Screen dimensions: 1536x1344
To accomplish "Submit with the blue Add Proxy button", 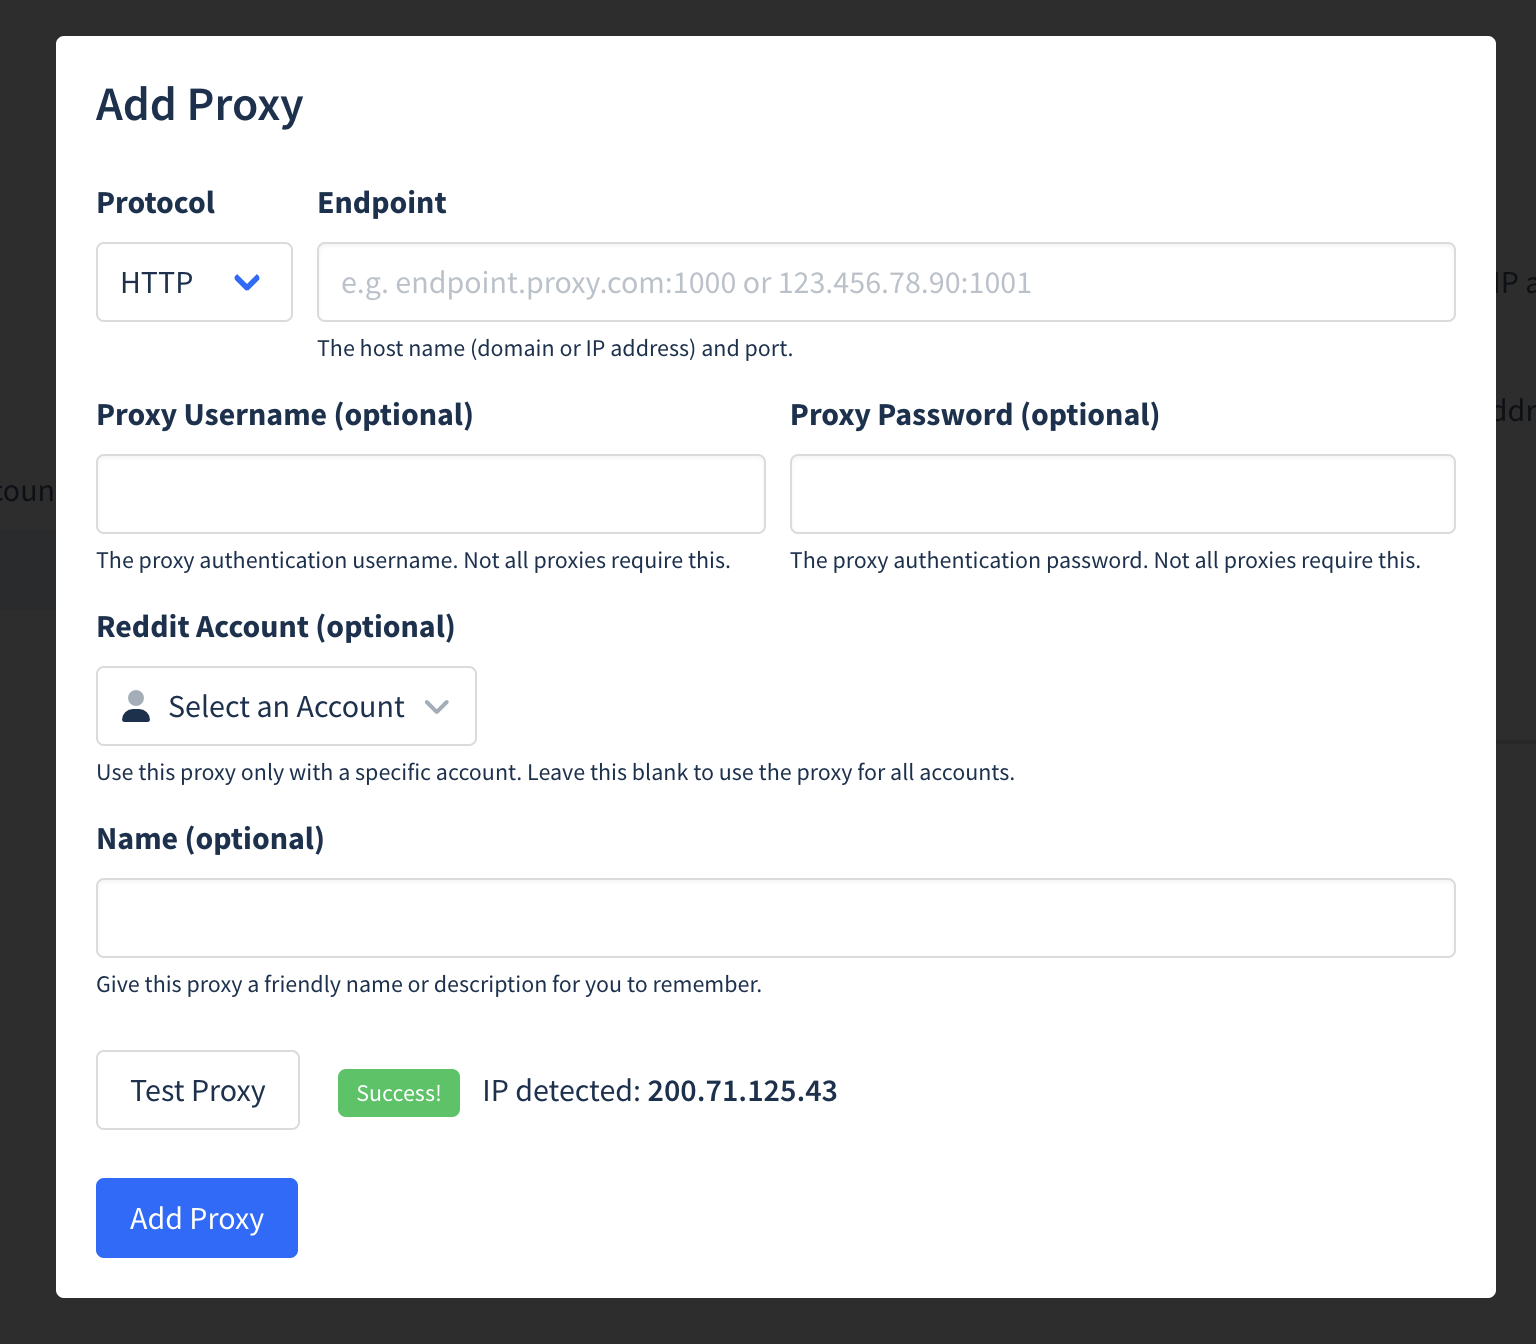I will [197, 1218].
